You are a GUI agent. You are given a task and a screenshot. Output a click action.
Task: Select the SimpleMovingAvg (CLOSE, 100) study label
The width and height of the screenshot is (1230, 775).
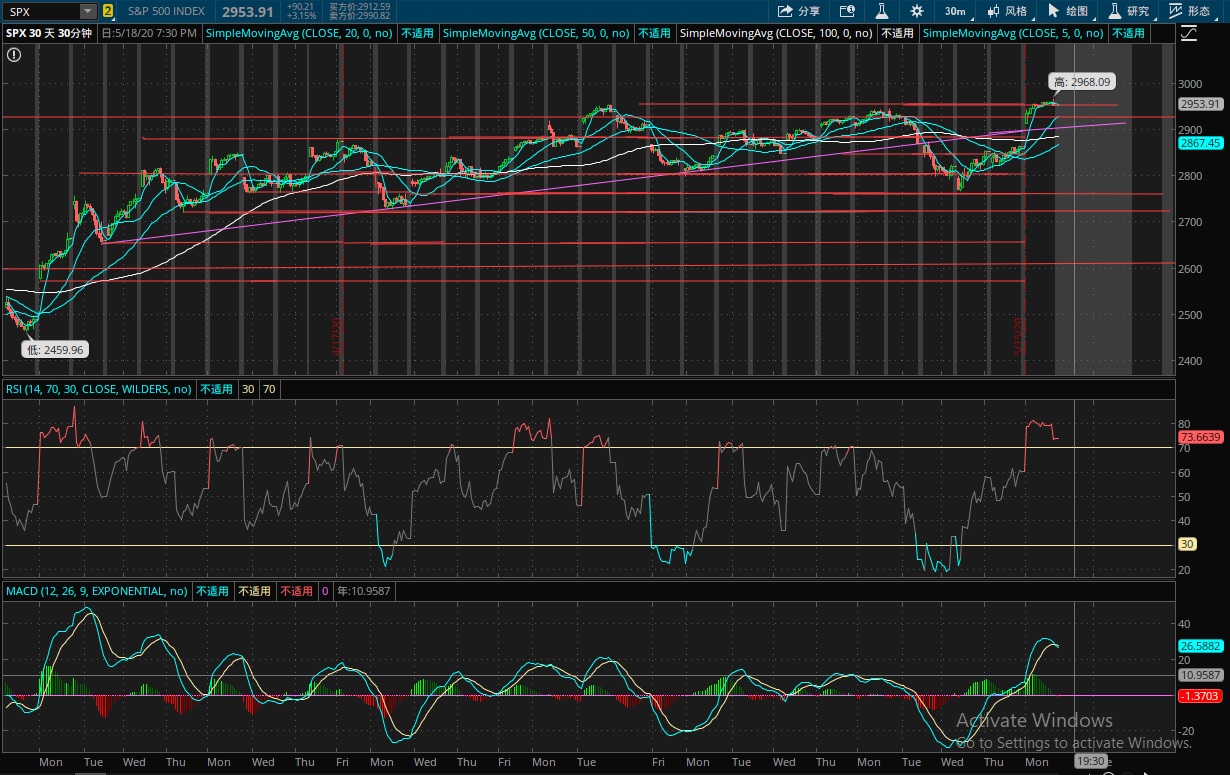776,33
